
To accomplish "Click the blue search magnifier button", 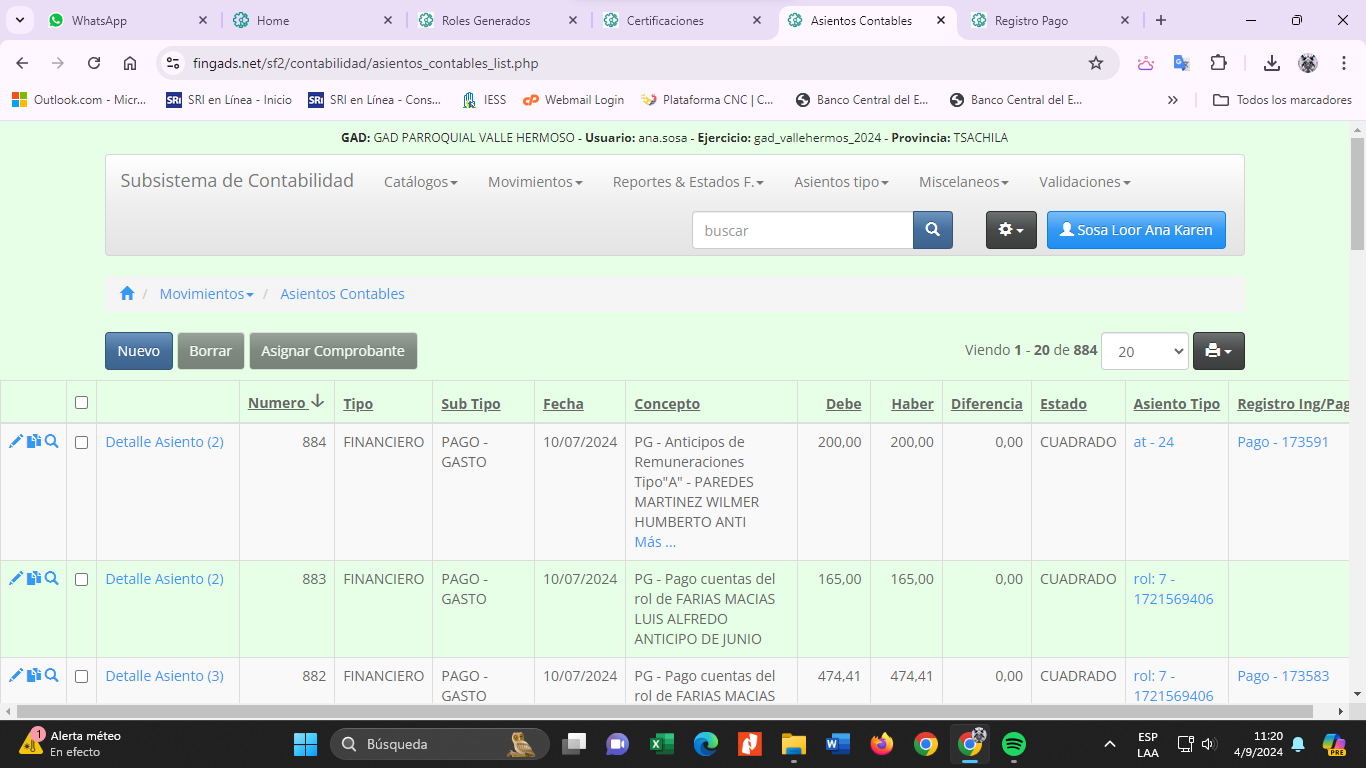I will (932, 230).
